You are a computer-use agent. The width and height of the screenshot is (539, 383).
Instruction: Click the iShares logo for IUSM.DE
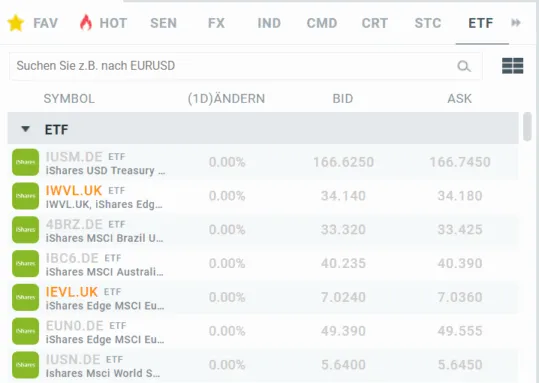coord(25,162)
